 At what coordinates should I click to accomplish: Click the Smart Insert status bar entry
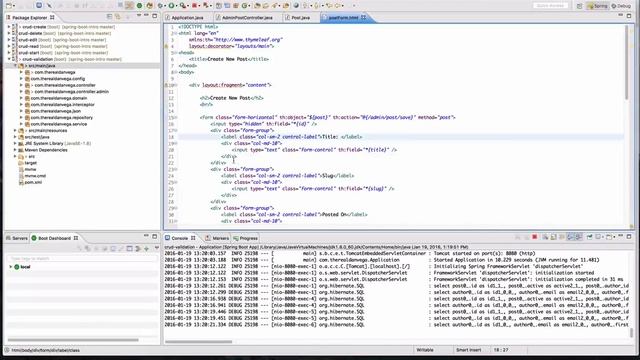(x=468, y=350)
